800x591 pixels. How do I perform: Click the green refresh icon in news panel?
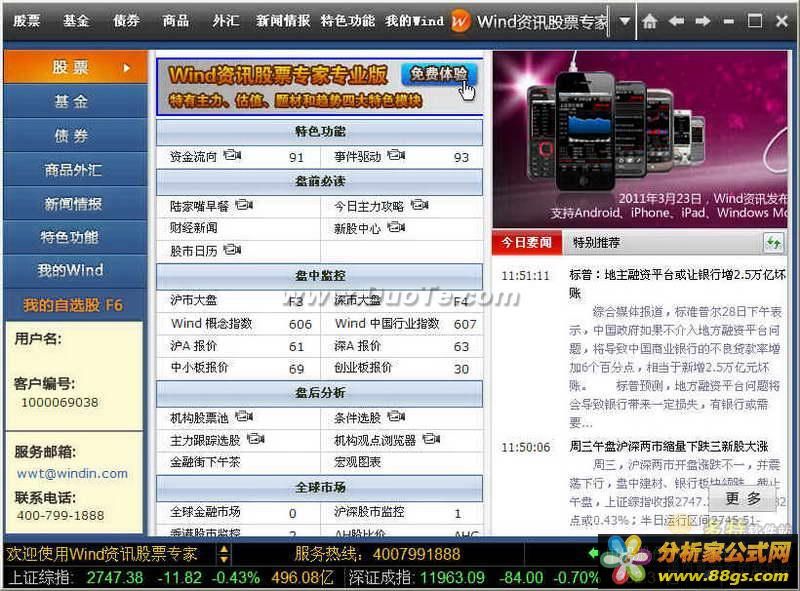[x=773, y=243]
